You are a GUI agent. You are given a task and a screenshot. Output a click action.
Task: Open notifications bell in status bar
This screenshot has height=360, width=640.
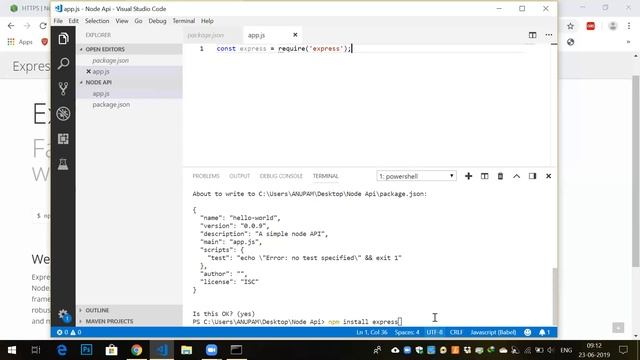pyautogui.click(x=544, y=332)
